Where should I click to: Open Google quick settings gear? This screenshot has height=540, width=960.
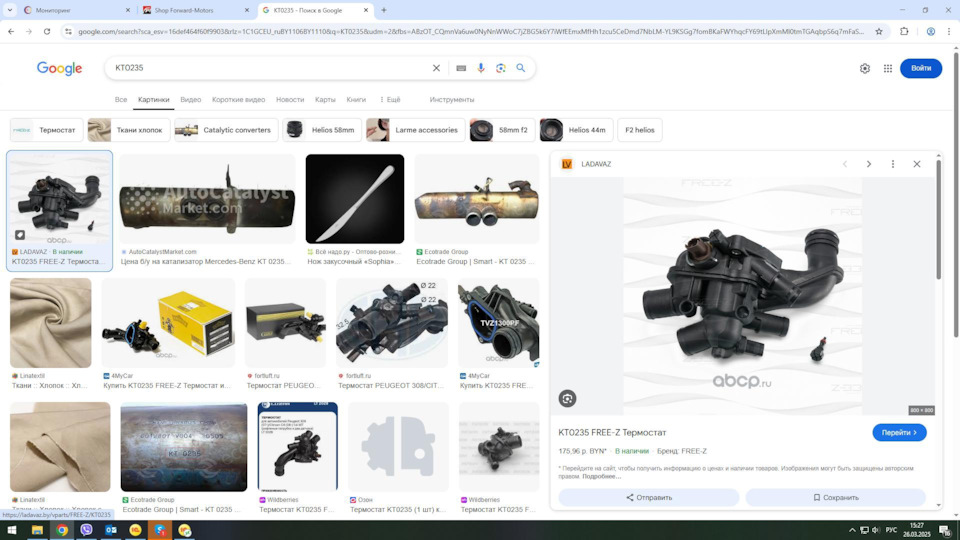865,68
